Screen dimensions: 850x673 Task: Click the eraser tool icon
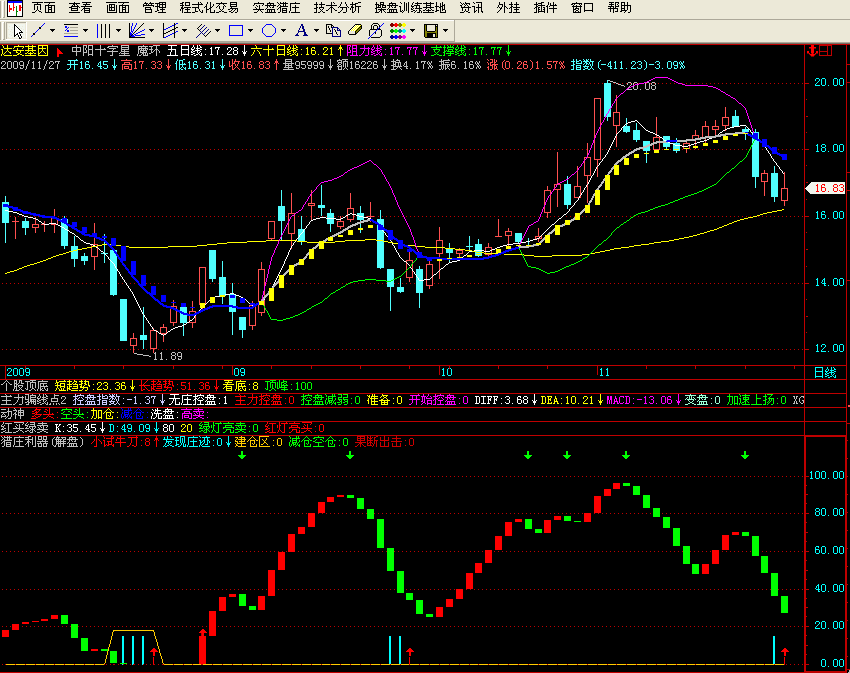[x=354, y=30]
